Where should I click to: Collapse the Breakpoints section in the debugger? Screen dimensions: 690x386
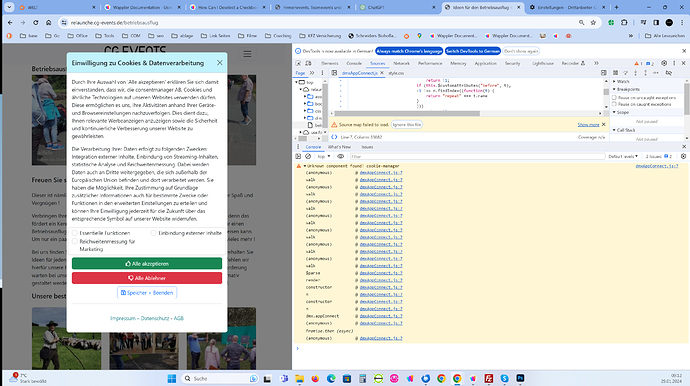coord(628,89)
